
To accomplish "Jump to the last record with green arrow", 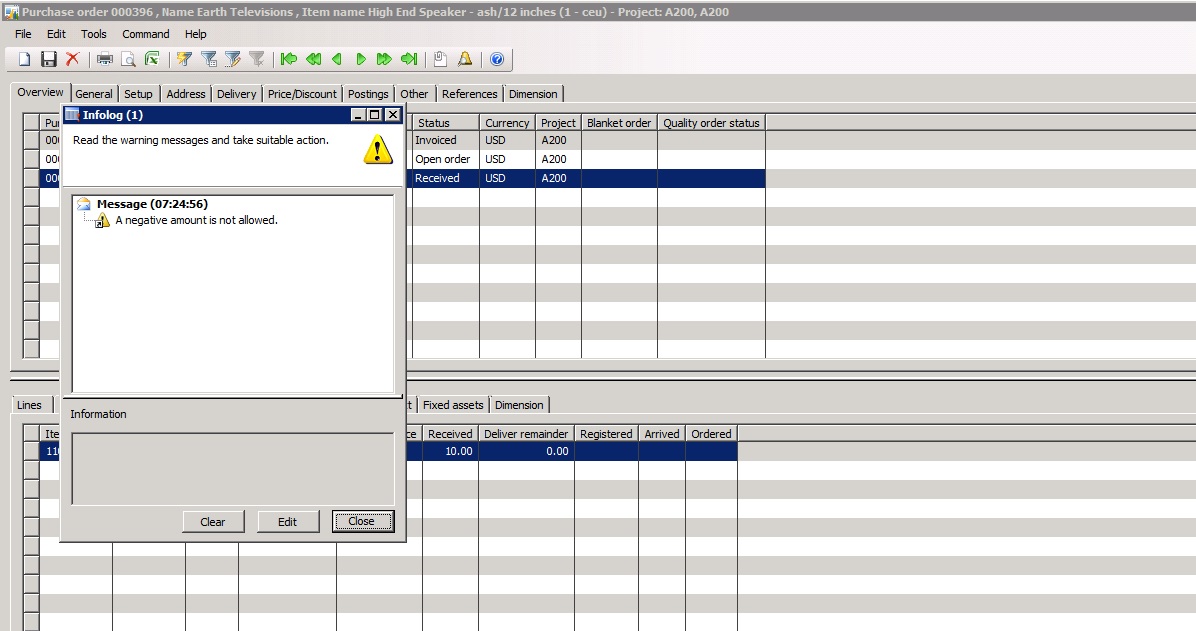I will click(409, 60).
